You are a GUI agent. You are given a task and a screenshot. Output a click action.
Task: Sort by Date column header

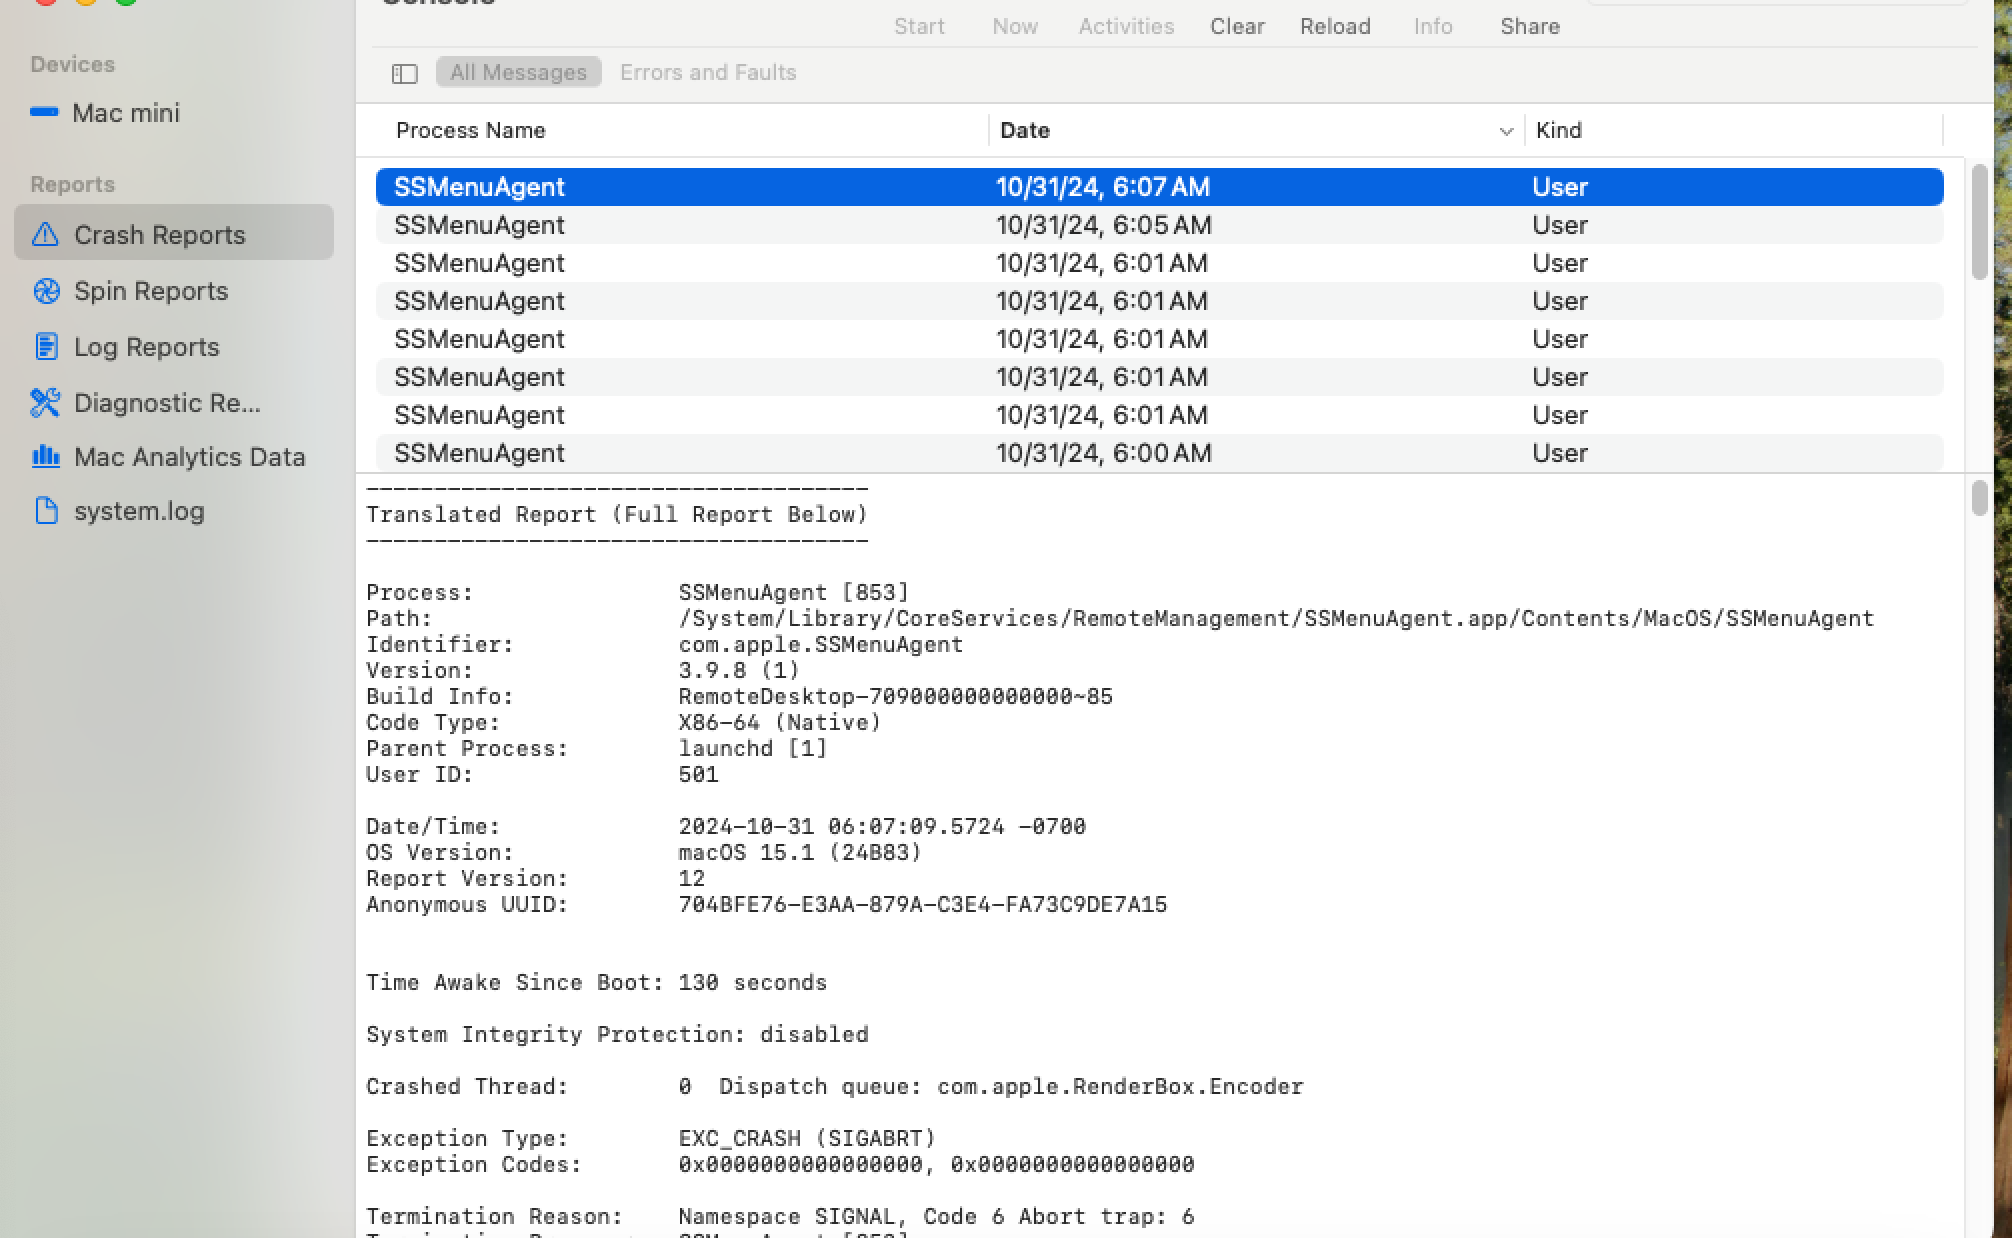[x=1025, y=130]
